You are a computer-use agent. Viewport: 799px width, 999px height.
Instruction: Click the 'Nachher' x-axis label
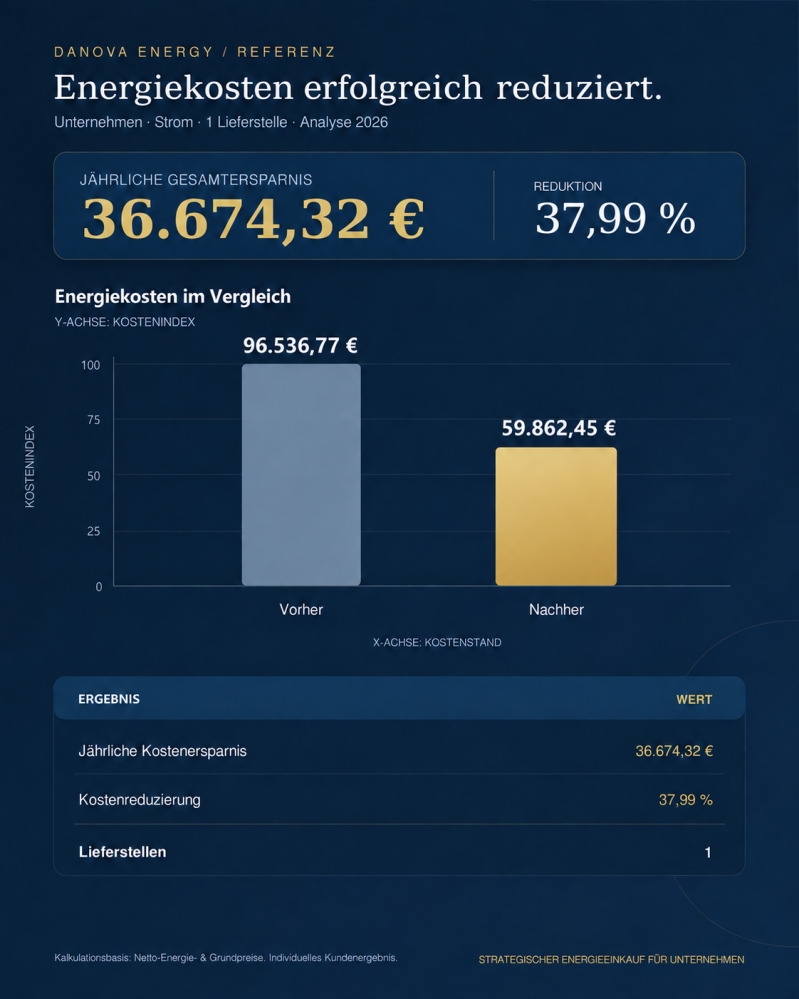(x=556, y=610)
